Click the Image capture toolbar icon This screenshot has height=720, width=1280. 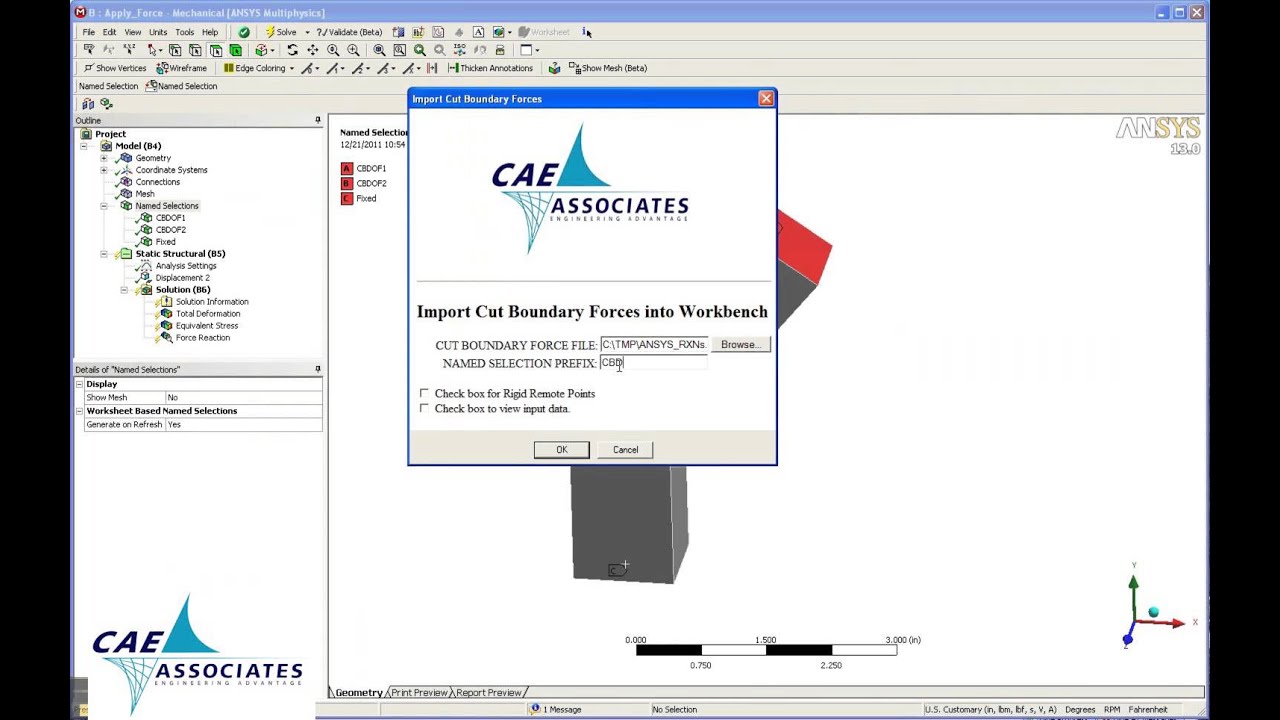498,32
